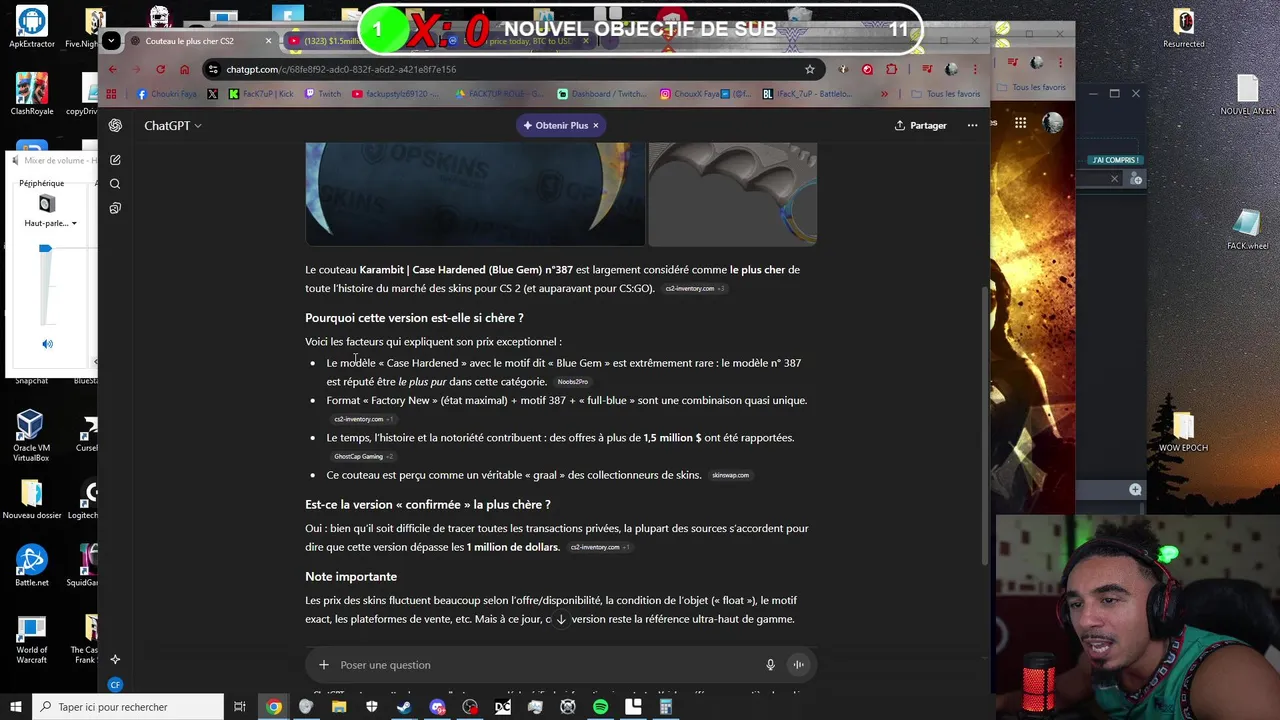Open the library icon in ChatGPT sidebar
The height and width of the screenshot is (720, 1280).
(x=115, y=208)
